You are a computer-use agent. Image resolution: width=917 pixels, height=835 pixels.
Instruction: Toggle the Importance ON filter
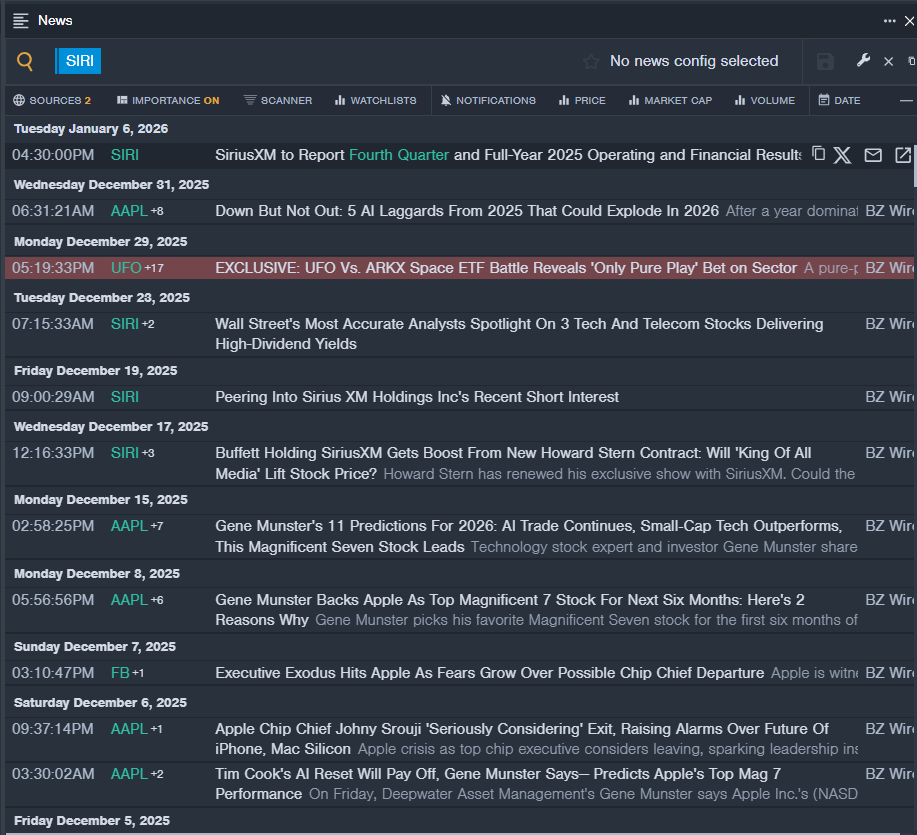tap(167, 100)
